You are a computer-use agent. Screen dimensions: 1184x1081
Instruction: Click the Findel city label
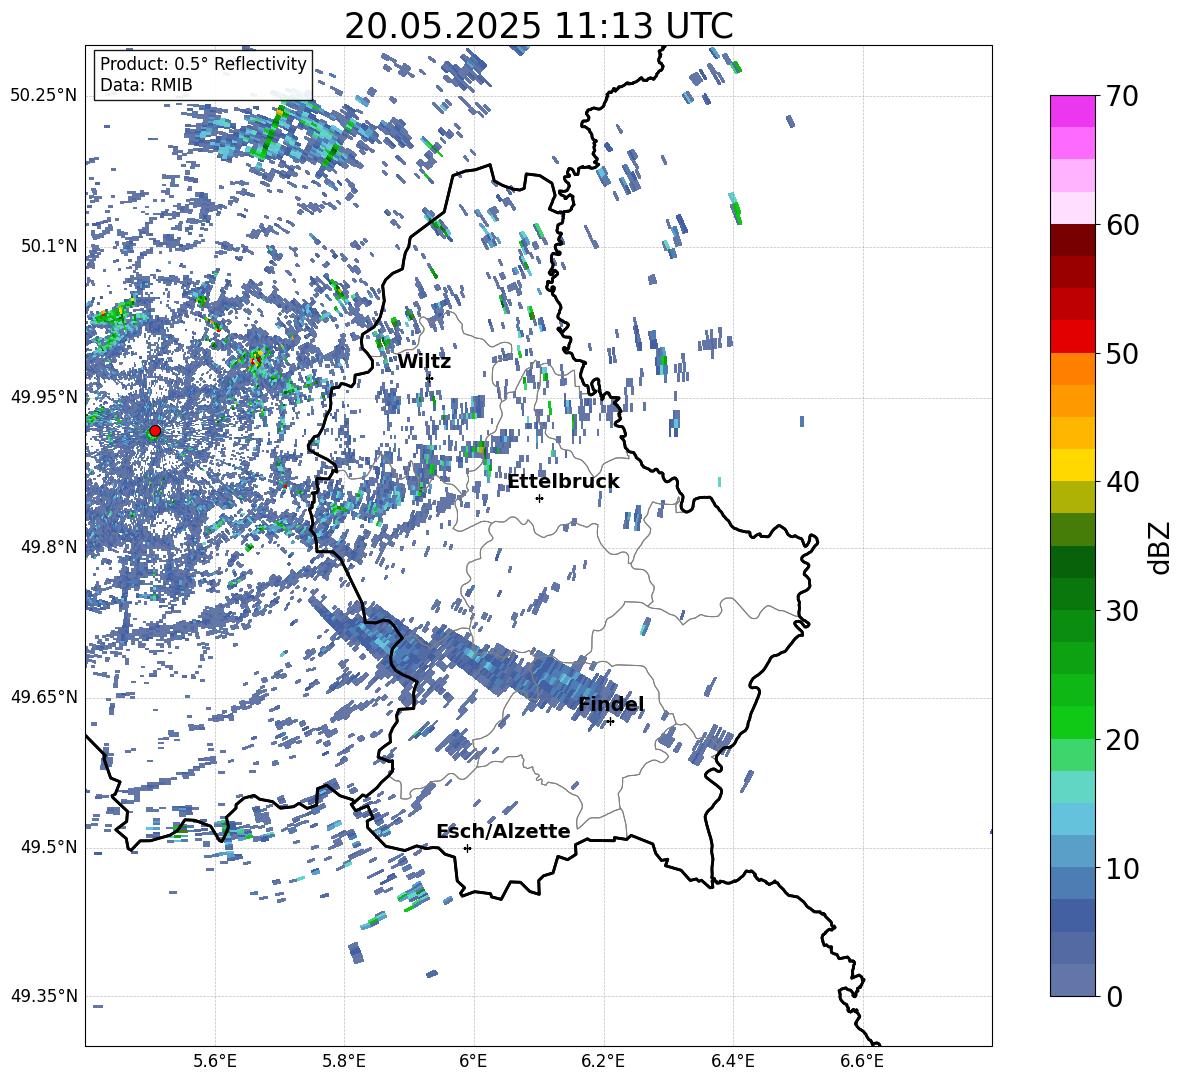coord(611,704)
